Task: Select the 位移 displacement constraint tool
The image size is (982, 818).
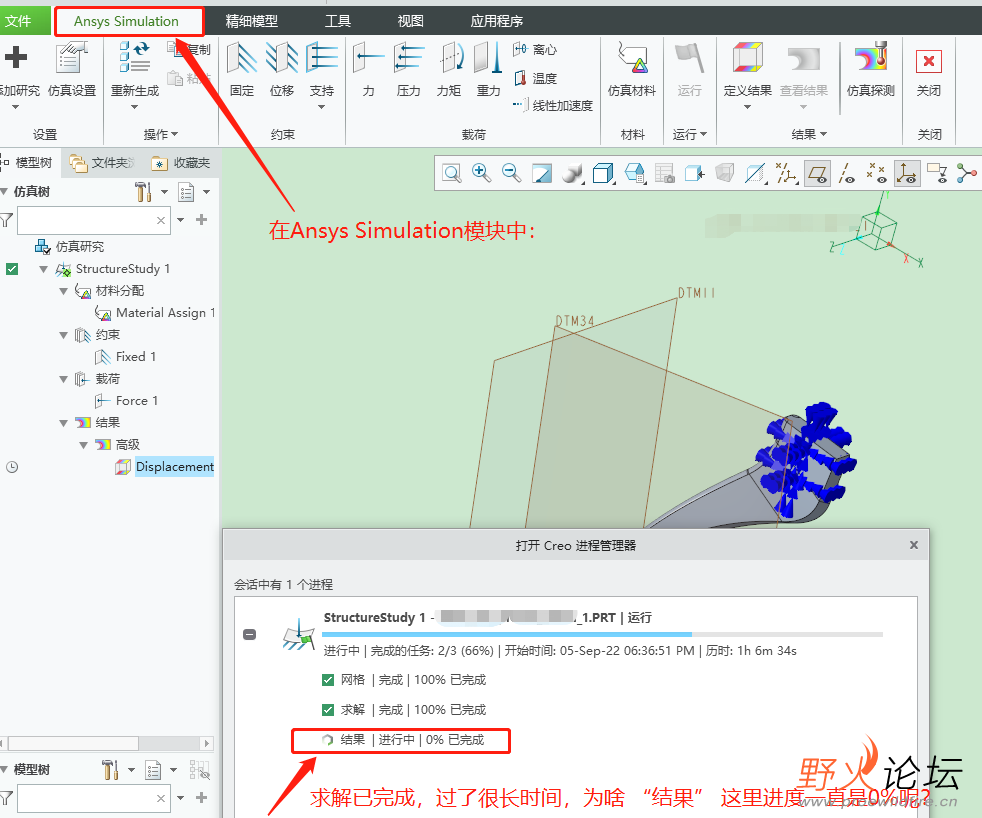Action: coord(282,68)
